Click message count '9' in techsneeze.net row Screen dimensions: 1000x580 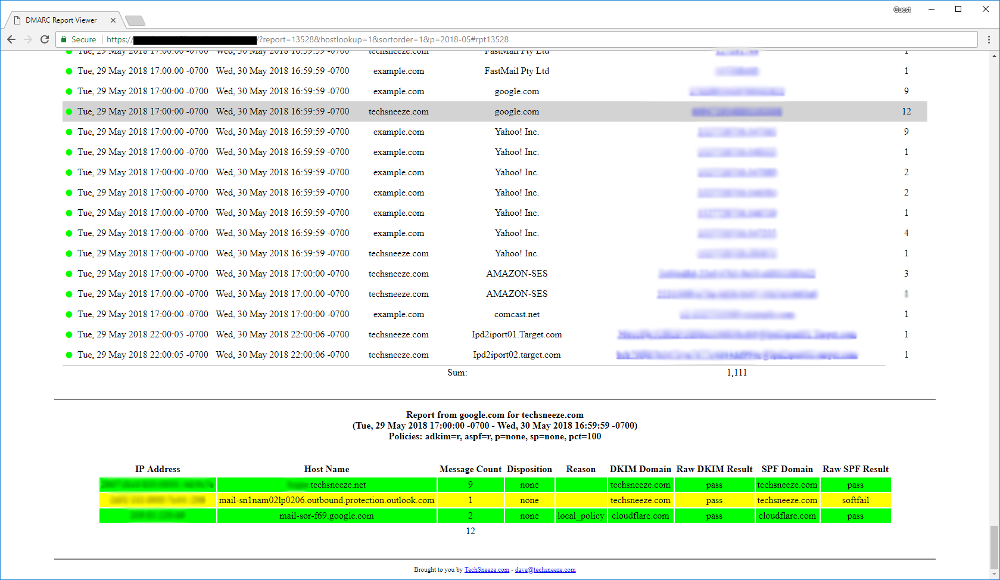(x=471, y=485)
